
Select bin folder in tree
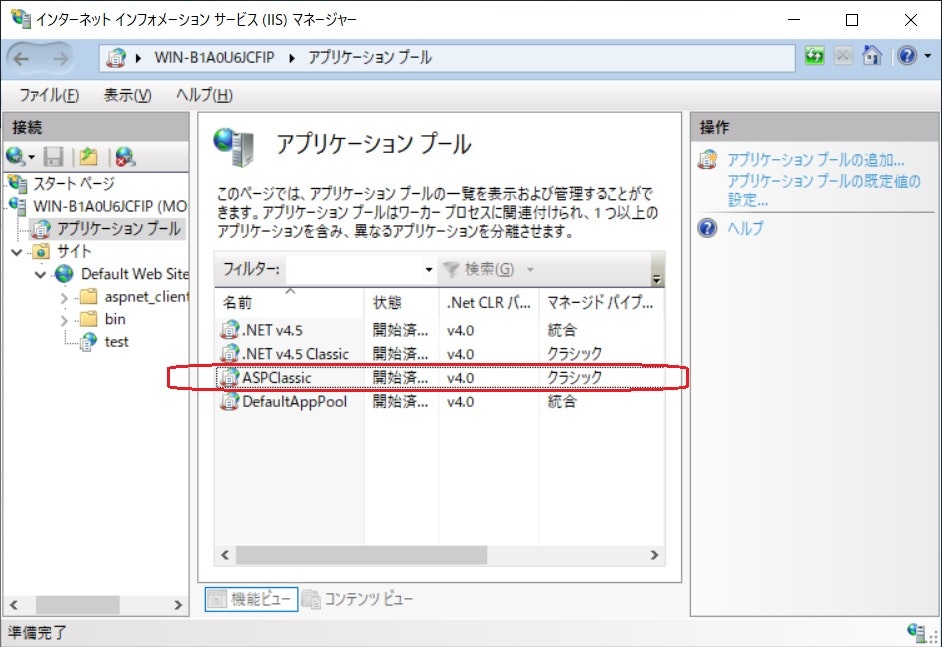click(115, 319)
